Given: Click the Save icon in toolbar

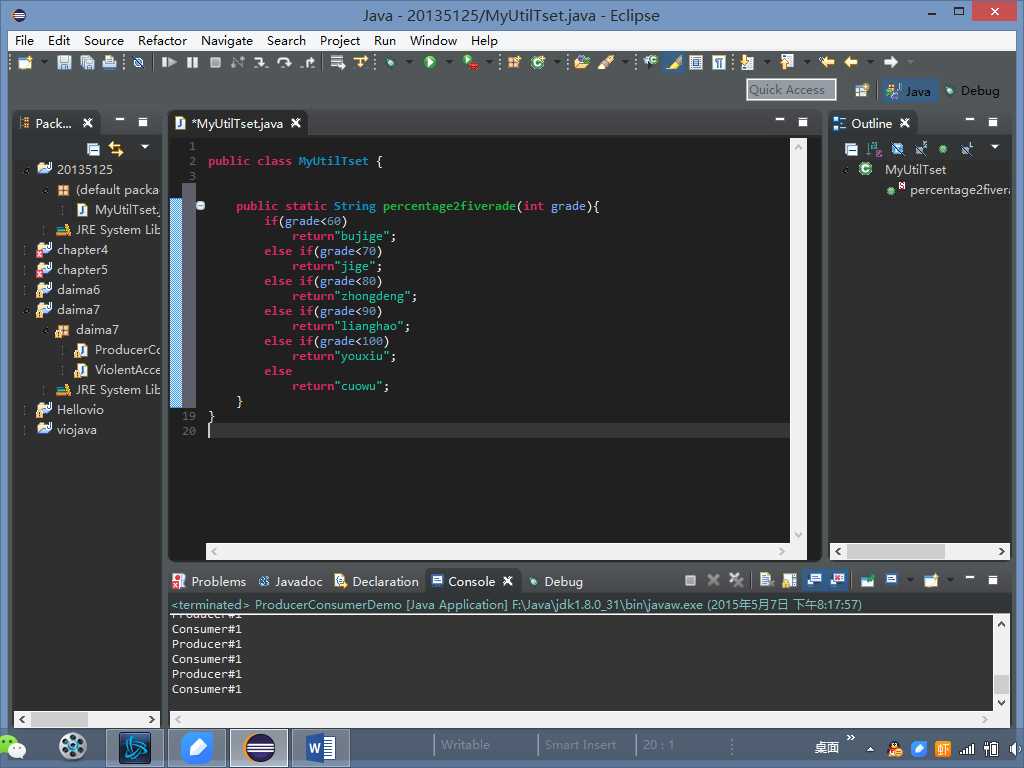Looking at the screenshot, I should pyautogui.click(x=64, y=63).
